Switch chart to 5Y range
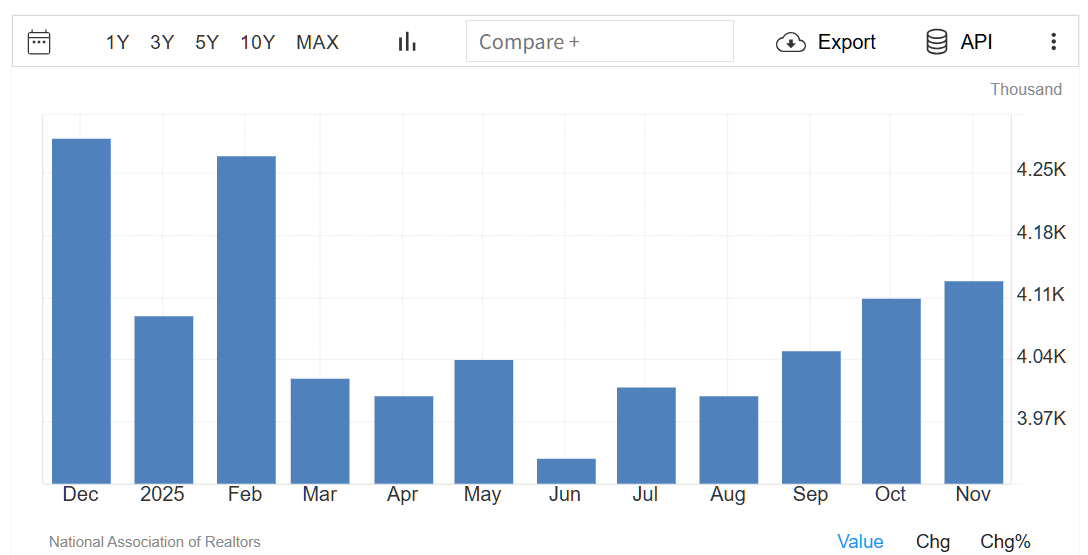Screen dimensions: 1088x555 tap(207, 42)
